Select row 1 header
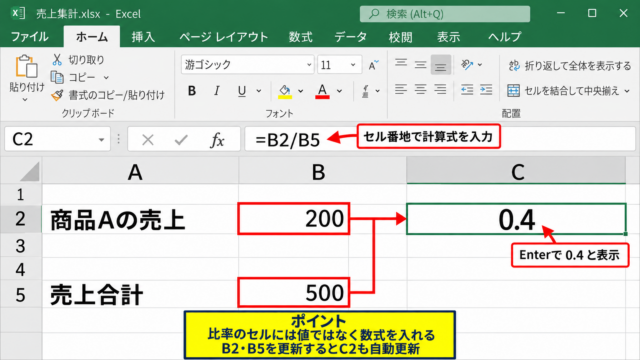Image resolution: width=640 pixels, height=360 pixels. pyautogui.click(x=21, y=194)
